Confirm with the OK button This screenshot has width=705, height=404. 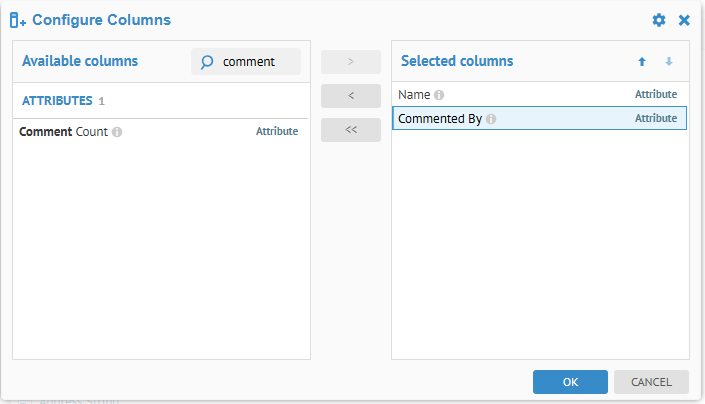pos(570,381)
